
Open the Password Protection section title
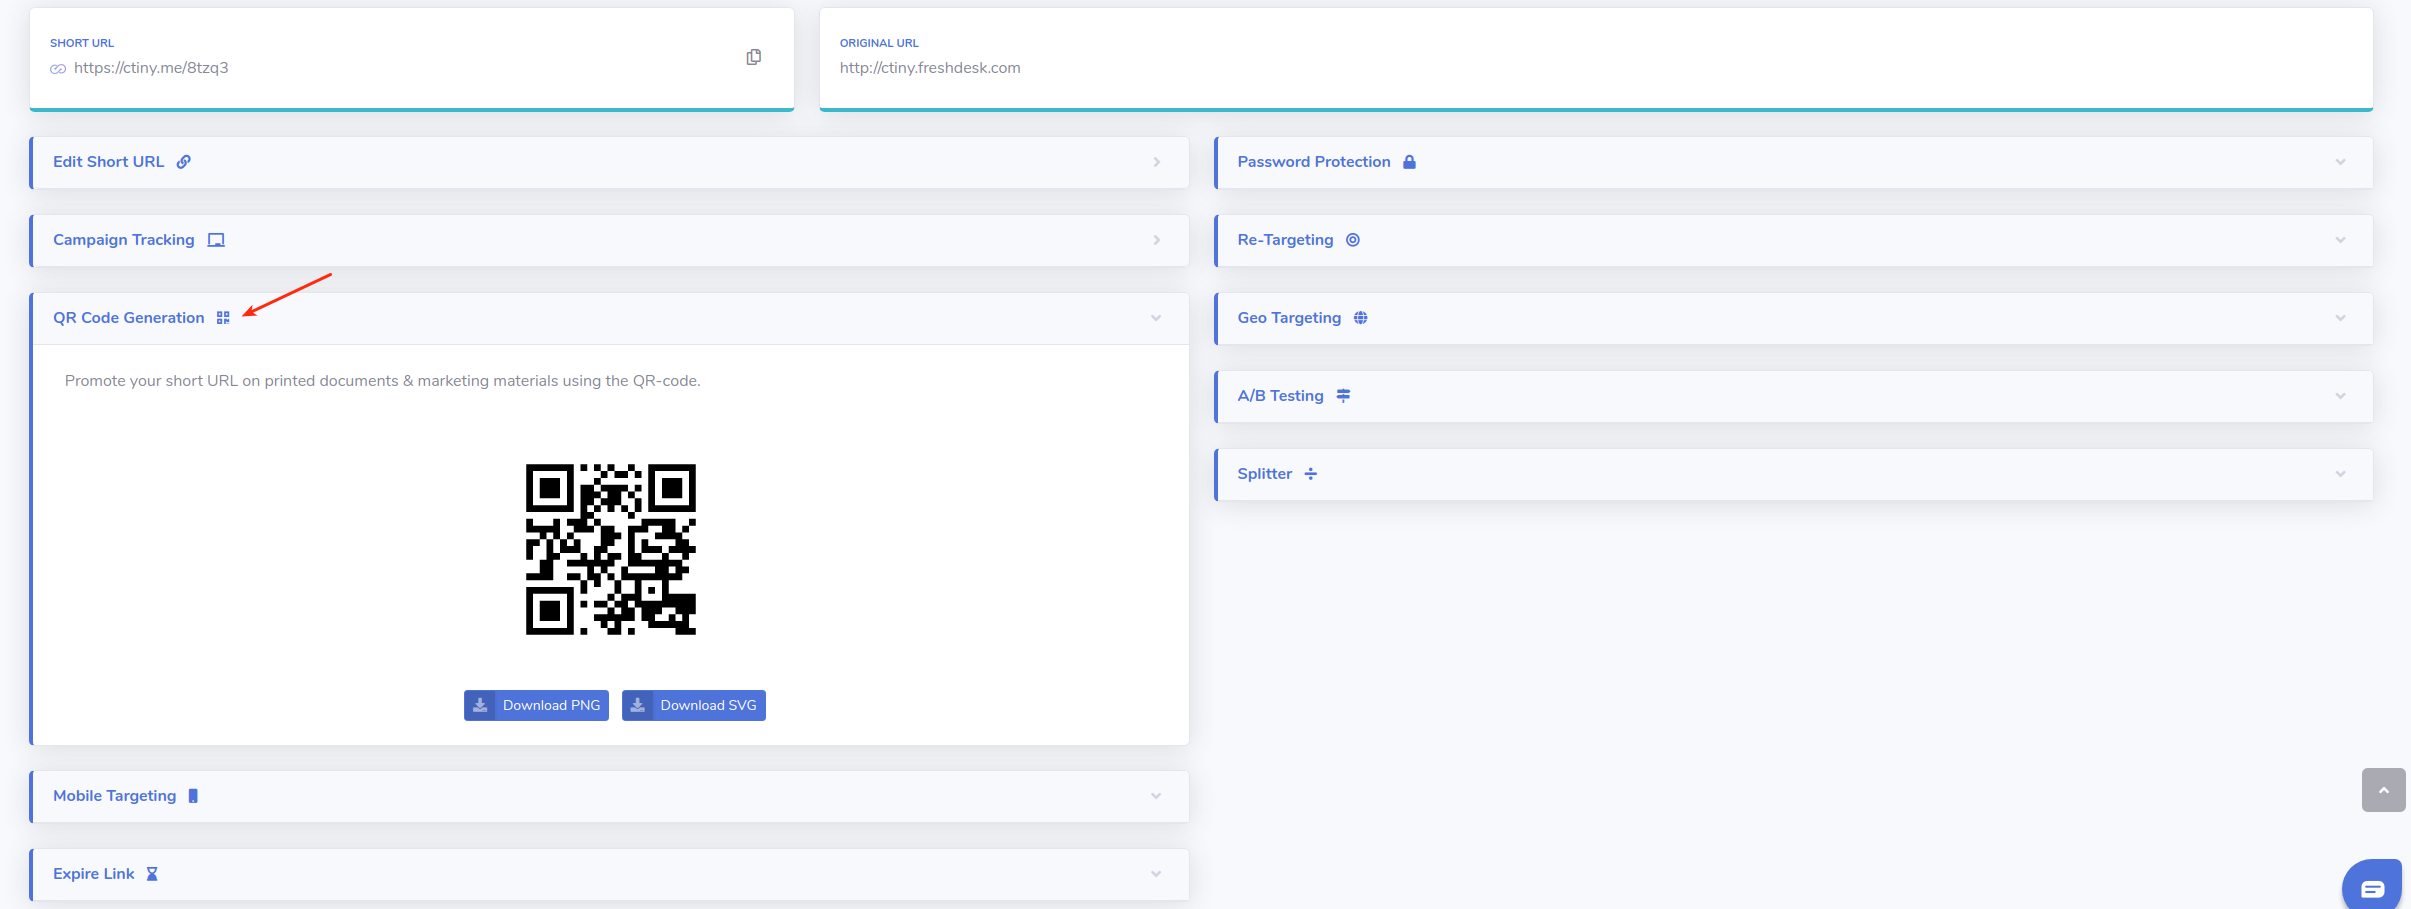click(x=1314, y=162)
